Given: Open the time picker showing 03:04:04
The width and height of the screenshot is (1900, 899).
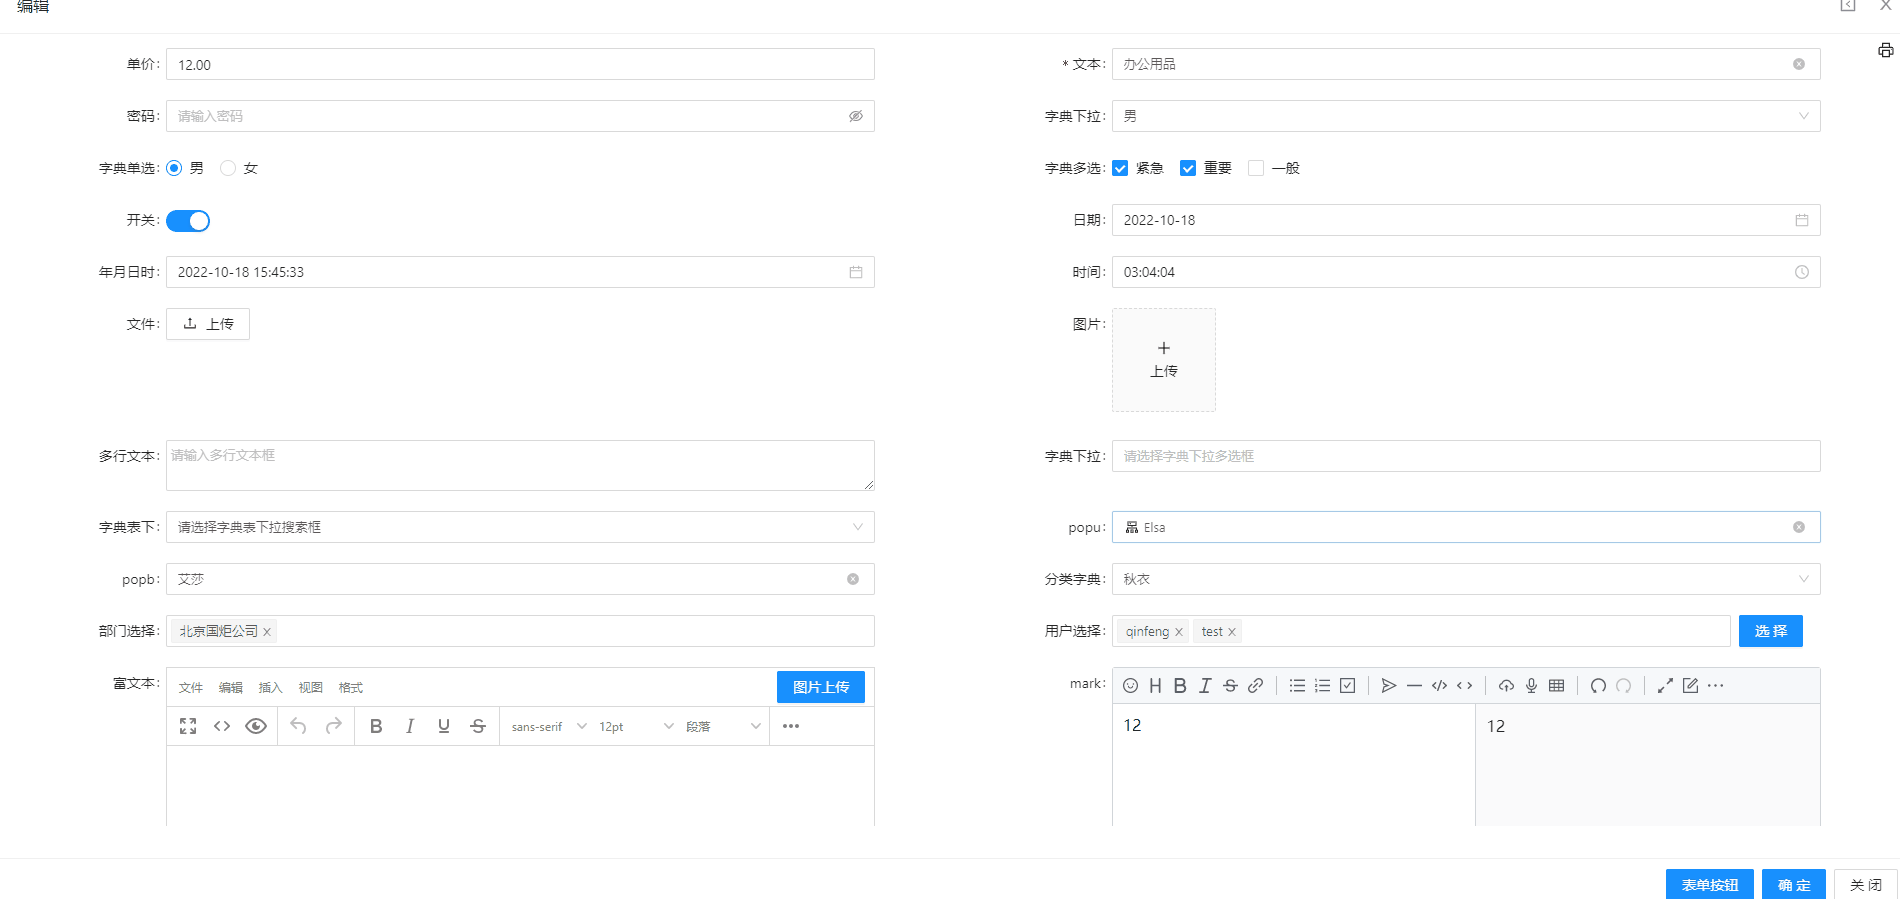Looking at the screenshot, I should pos(1466,272).
